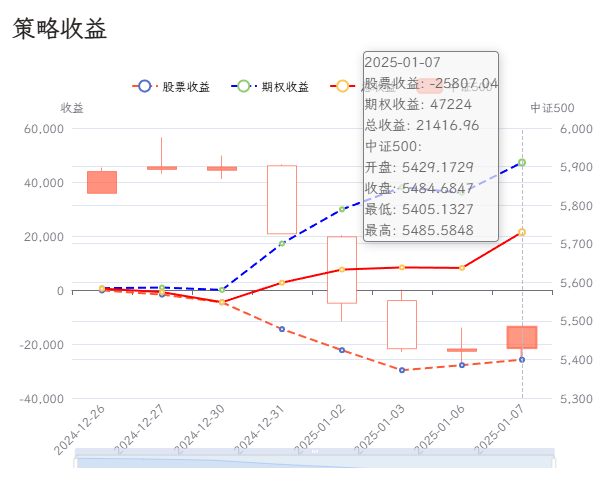Image resolution: width=600 pixels, height=493 pixels.
Task: Click the left handle of zoom slider
Action: click(77, 461)
